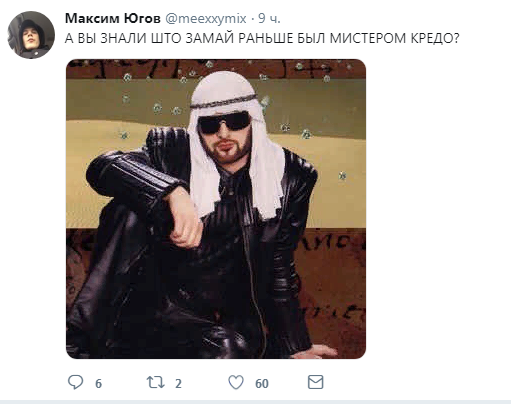
Task: Send tweet via the envelope message icon
Action: coord(315,382)
